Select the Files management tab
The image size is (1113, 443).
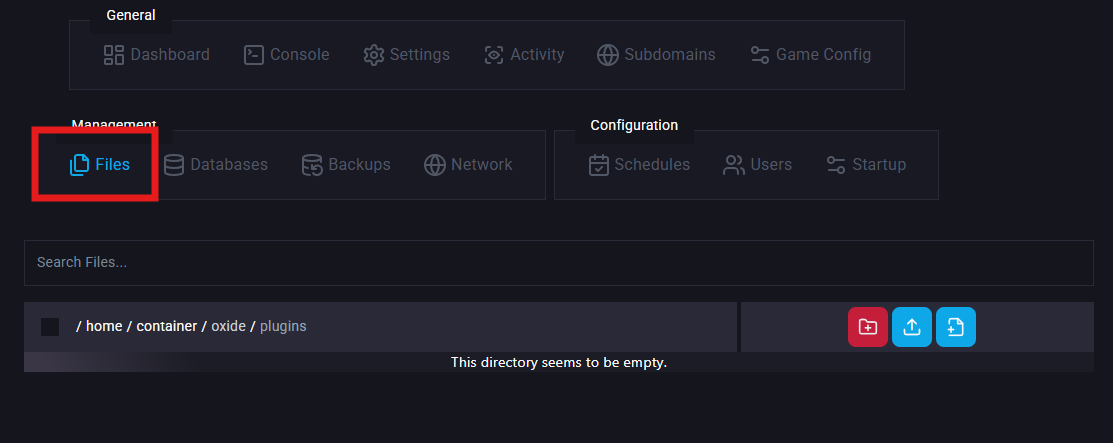100,165
